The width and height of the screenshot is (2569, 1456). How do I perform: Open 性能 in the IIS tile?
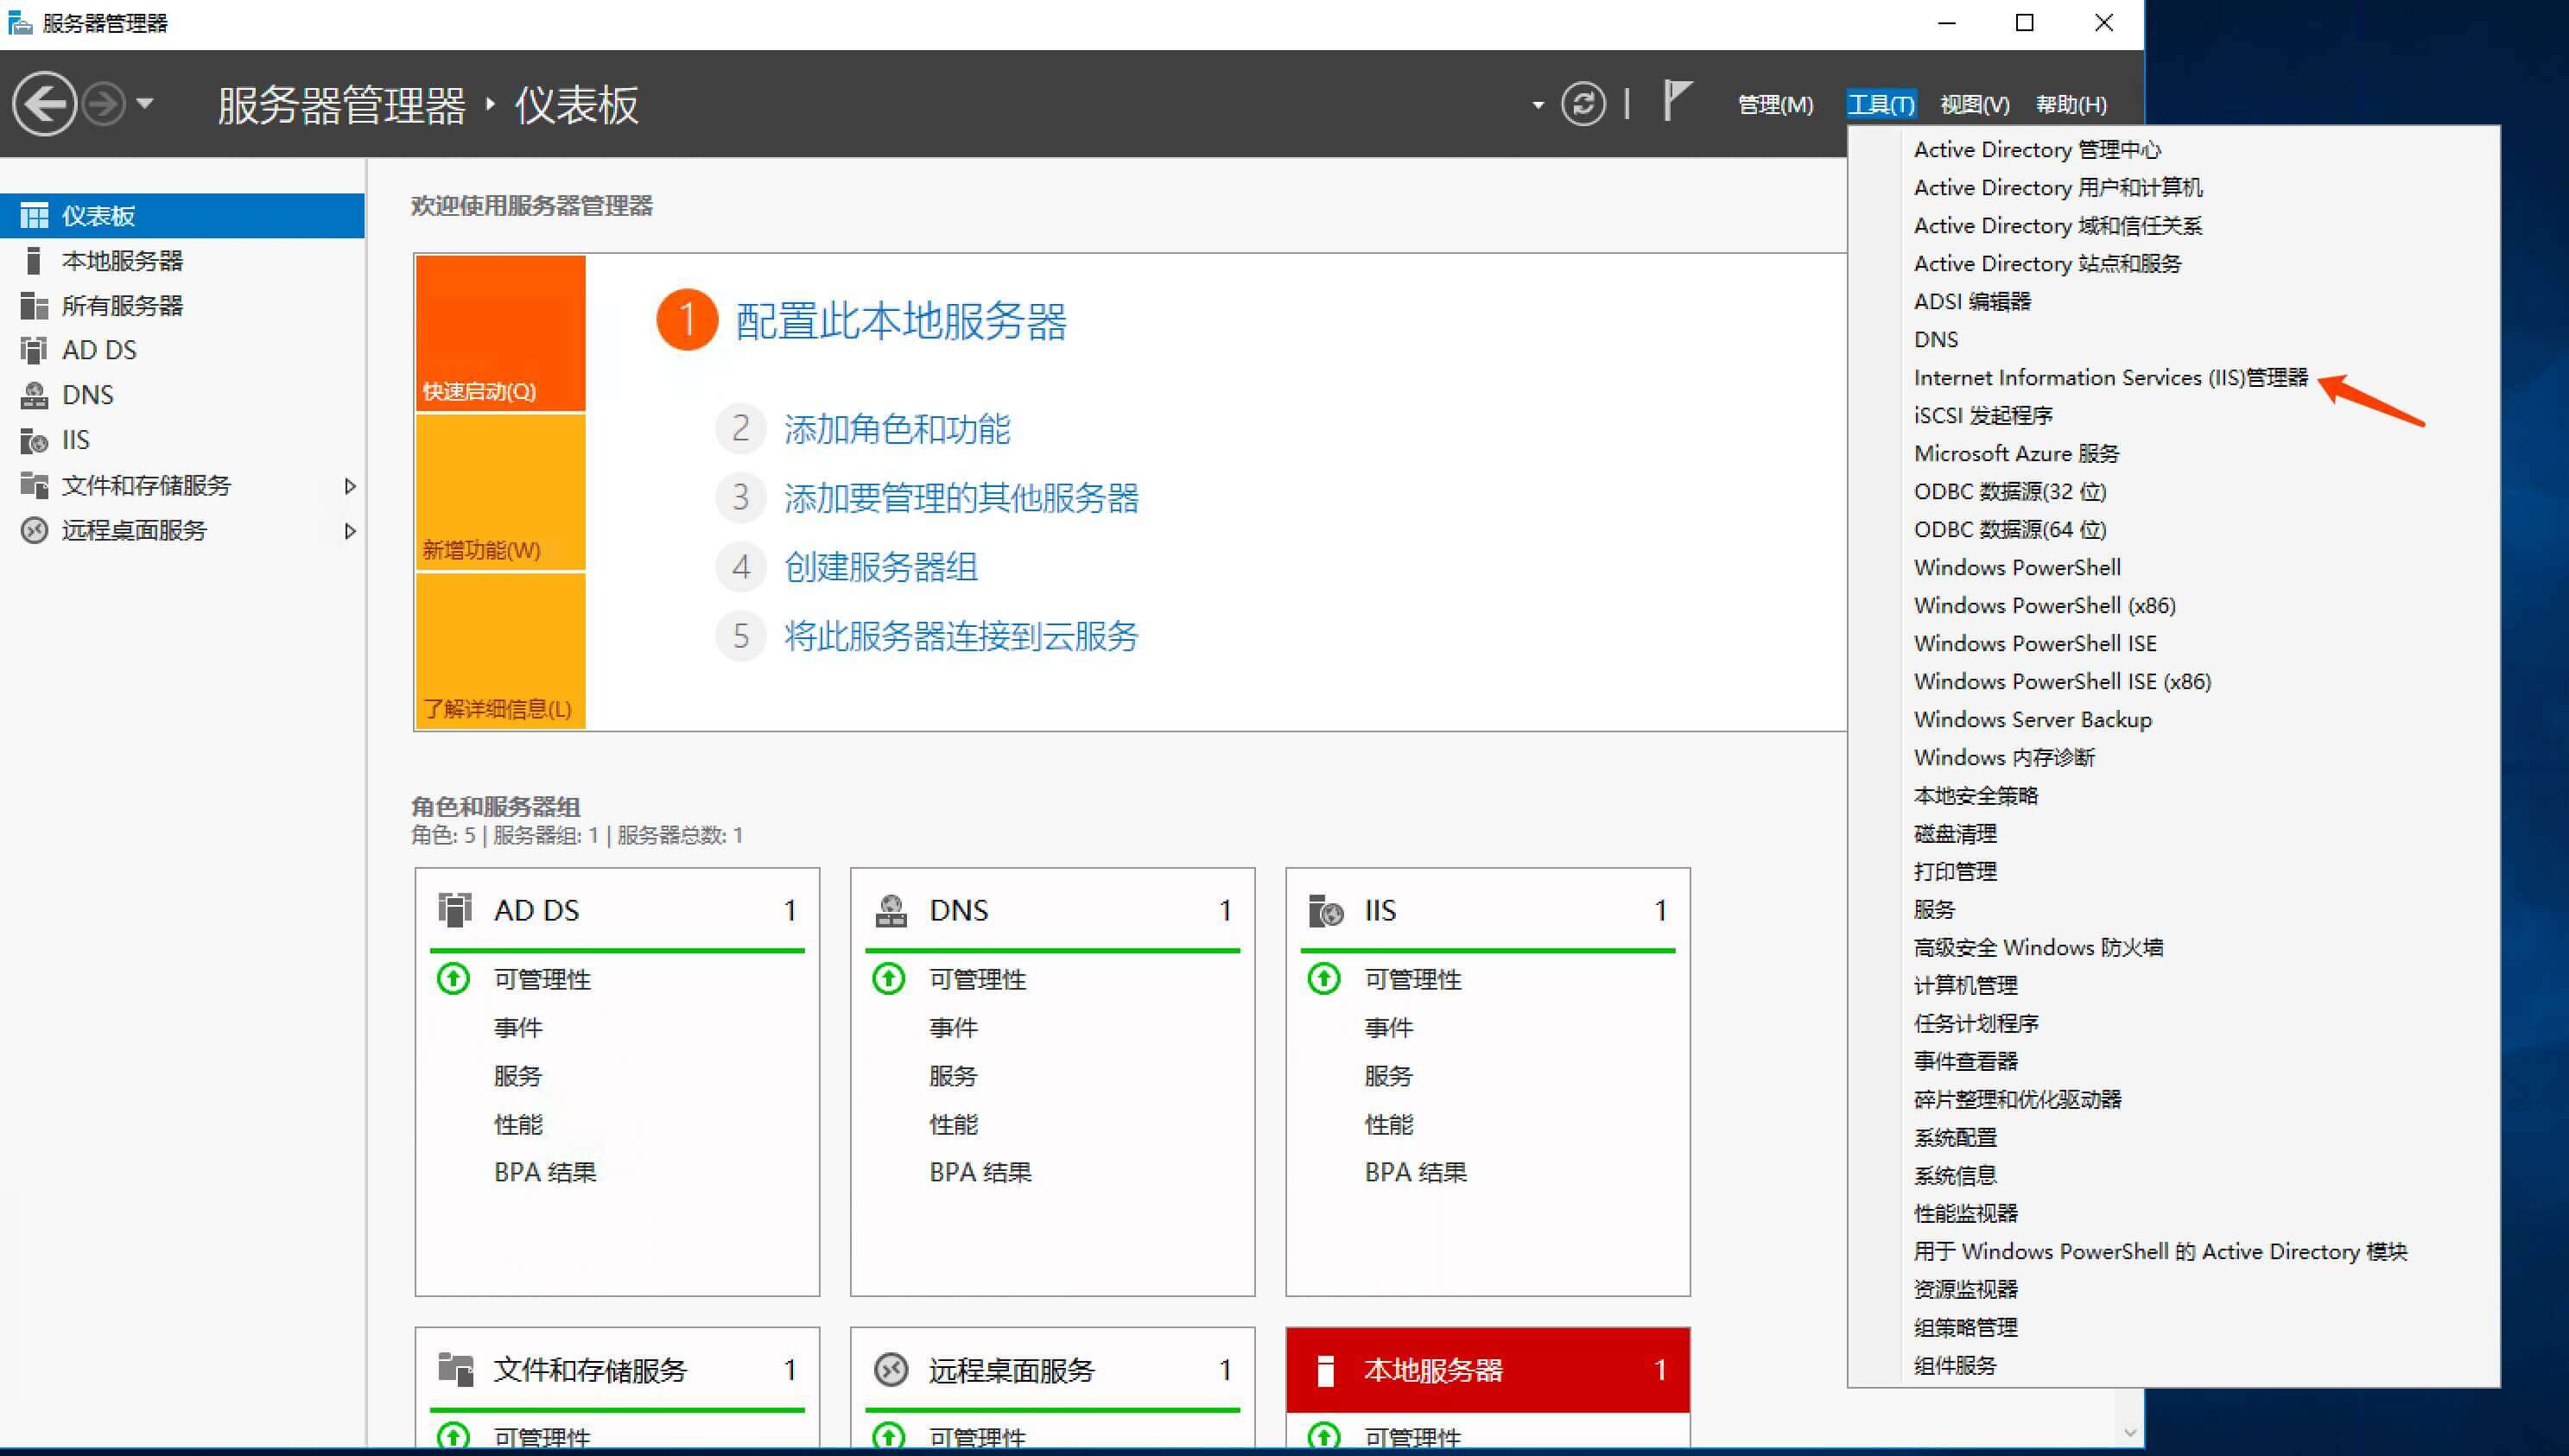pos(1389,1124)
